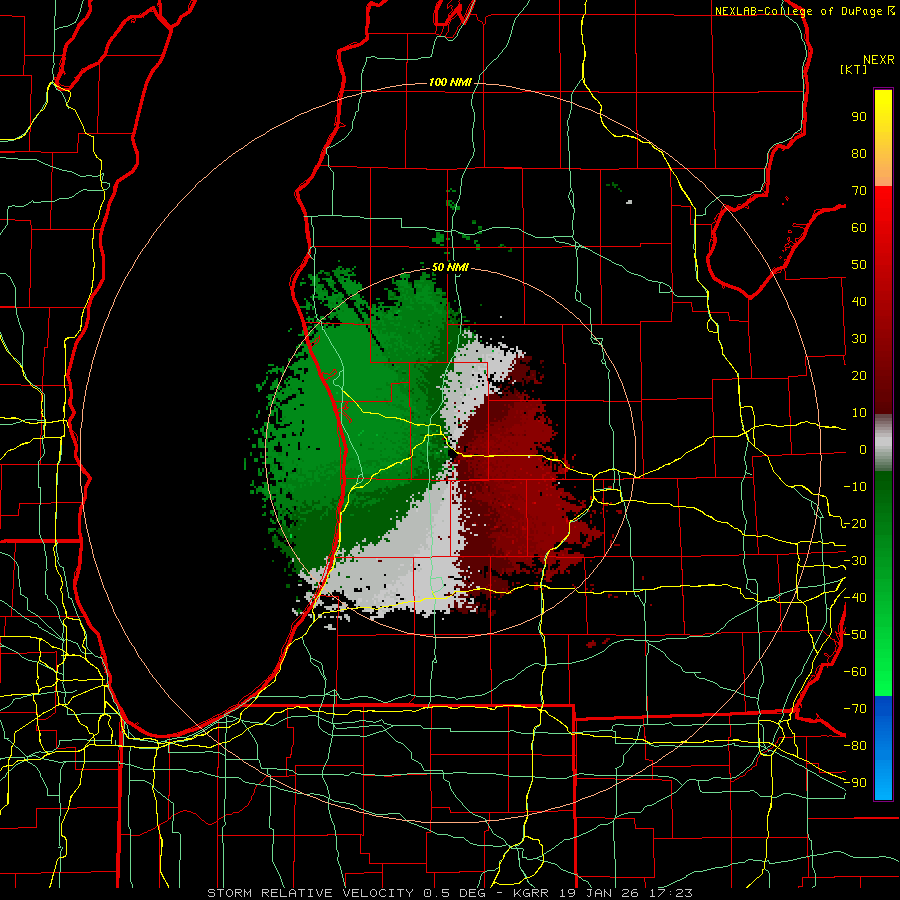This screenshot has height=900, width=900.
Task: Click the gray zero-velocity colorbar segment
Action: [x=883, y=443]
